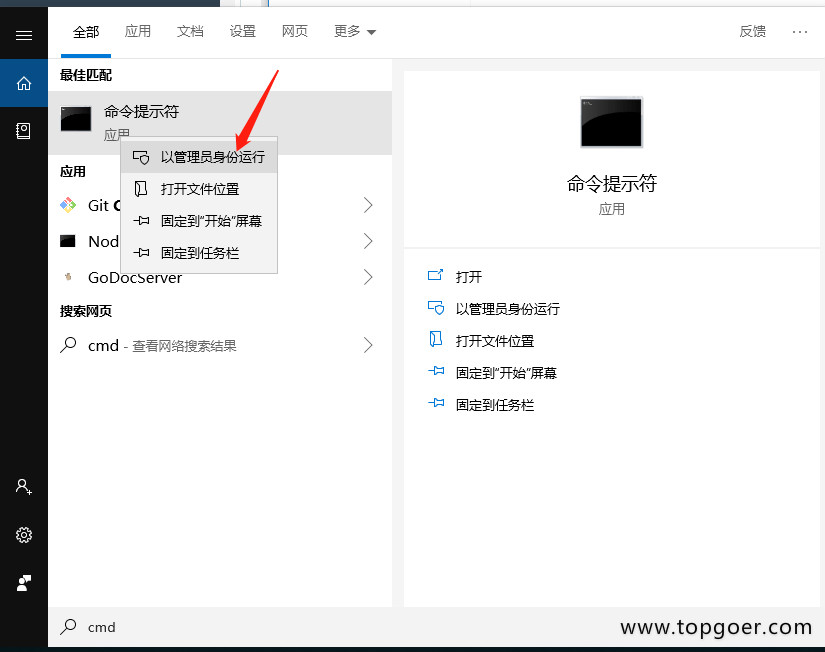Expand the Git result arrow chevron
This screenshot has height=652, width=825.
click(x=368, y=205)
